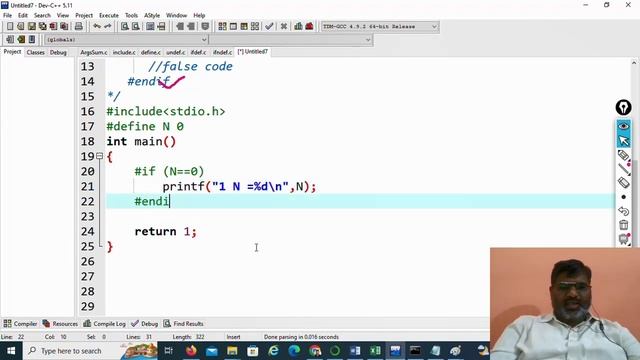Click the Stop Execution X icon

tap(284, 27)
